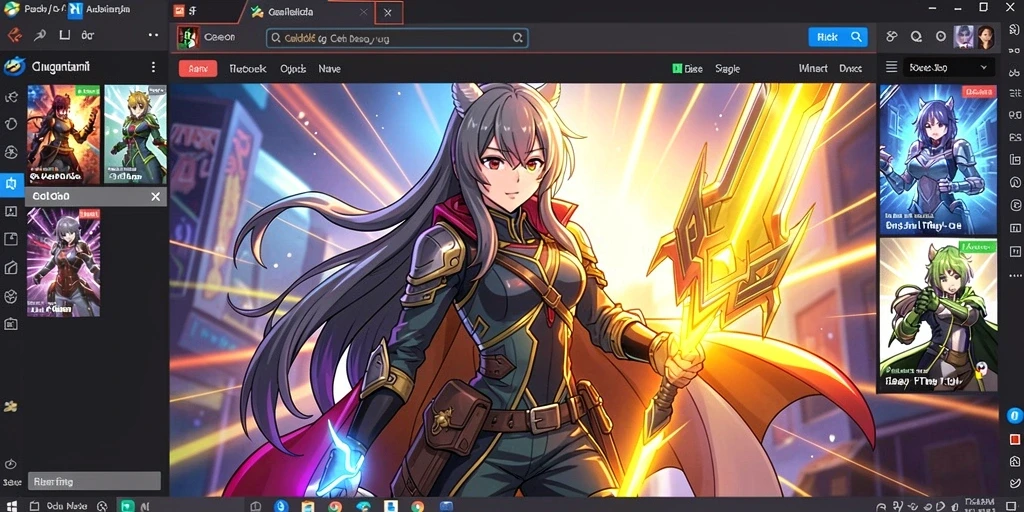This screenshot has width=1024, height=512.
Task: Open the dropdown beside the hamburger icon
Action: (x=949, y=67)
